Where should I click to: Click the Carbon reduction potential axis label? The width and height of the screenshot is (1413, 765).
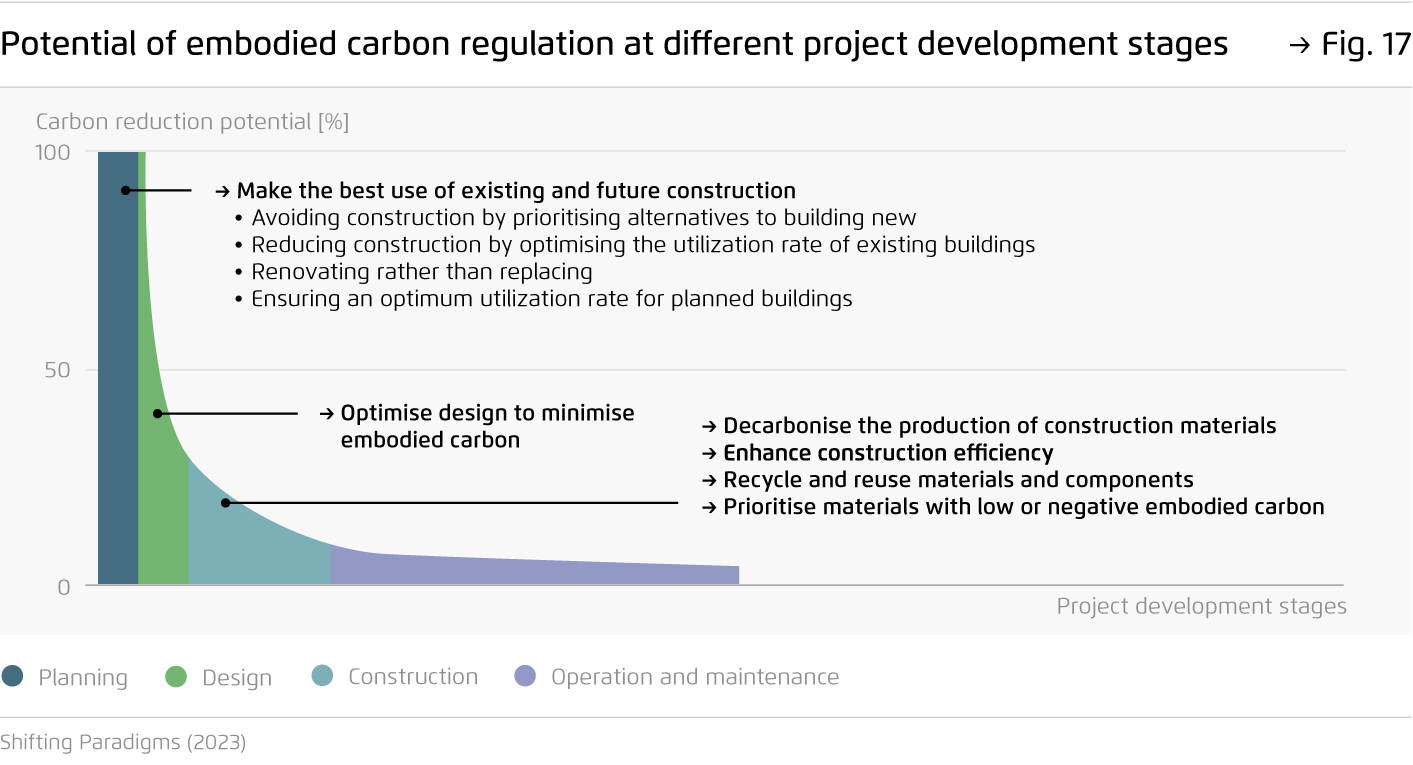click(x=192, y=122)
